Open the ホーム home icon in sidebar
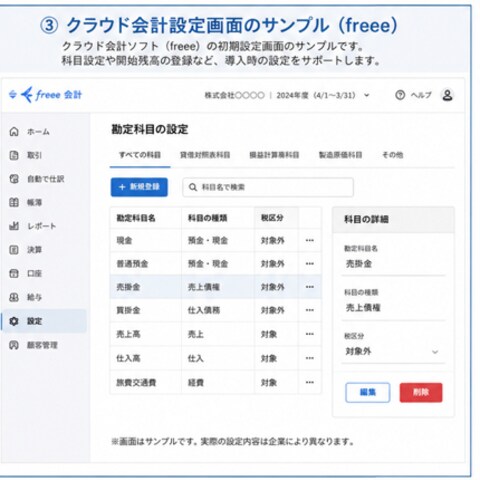 14,131
